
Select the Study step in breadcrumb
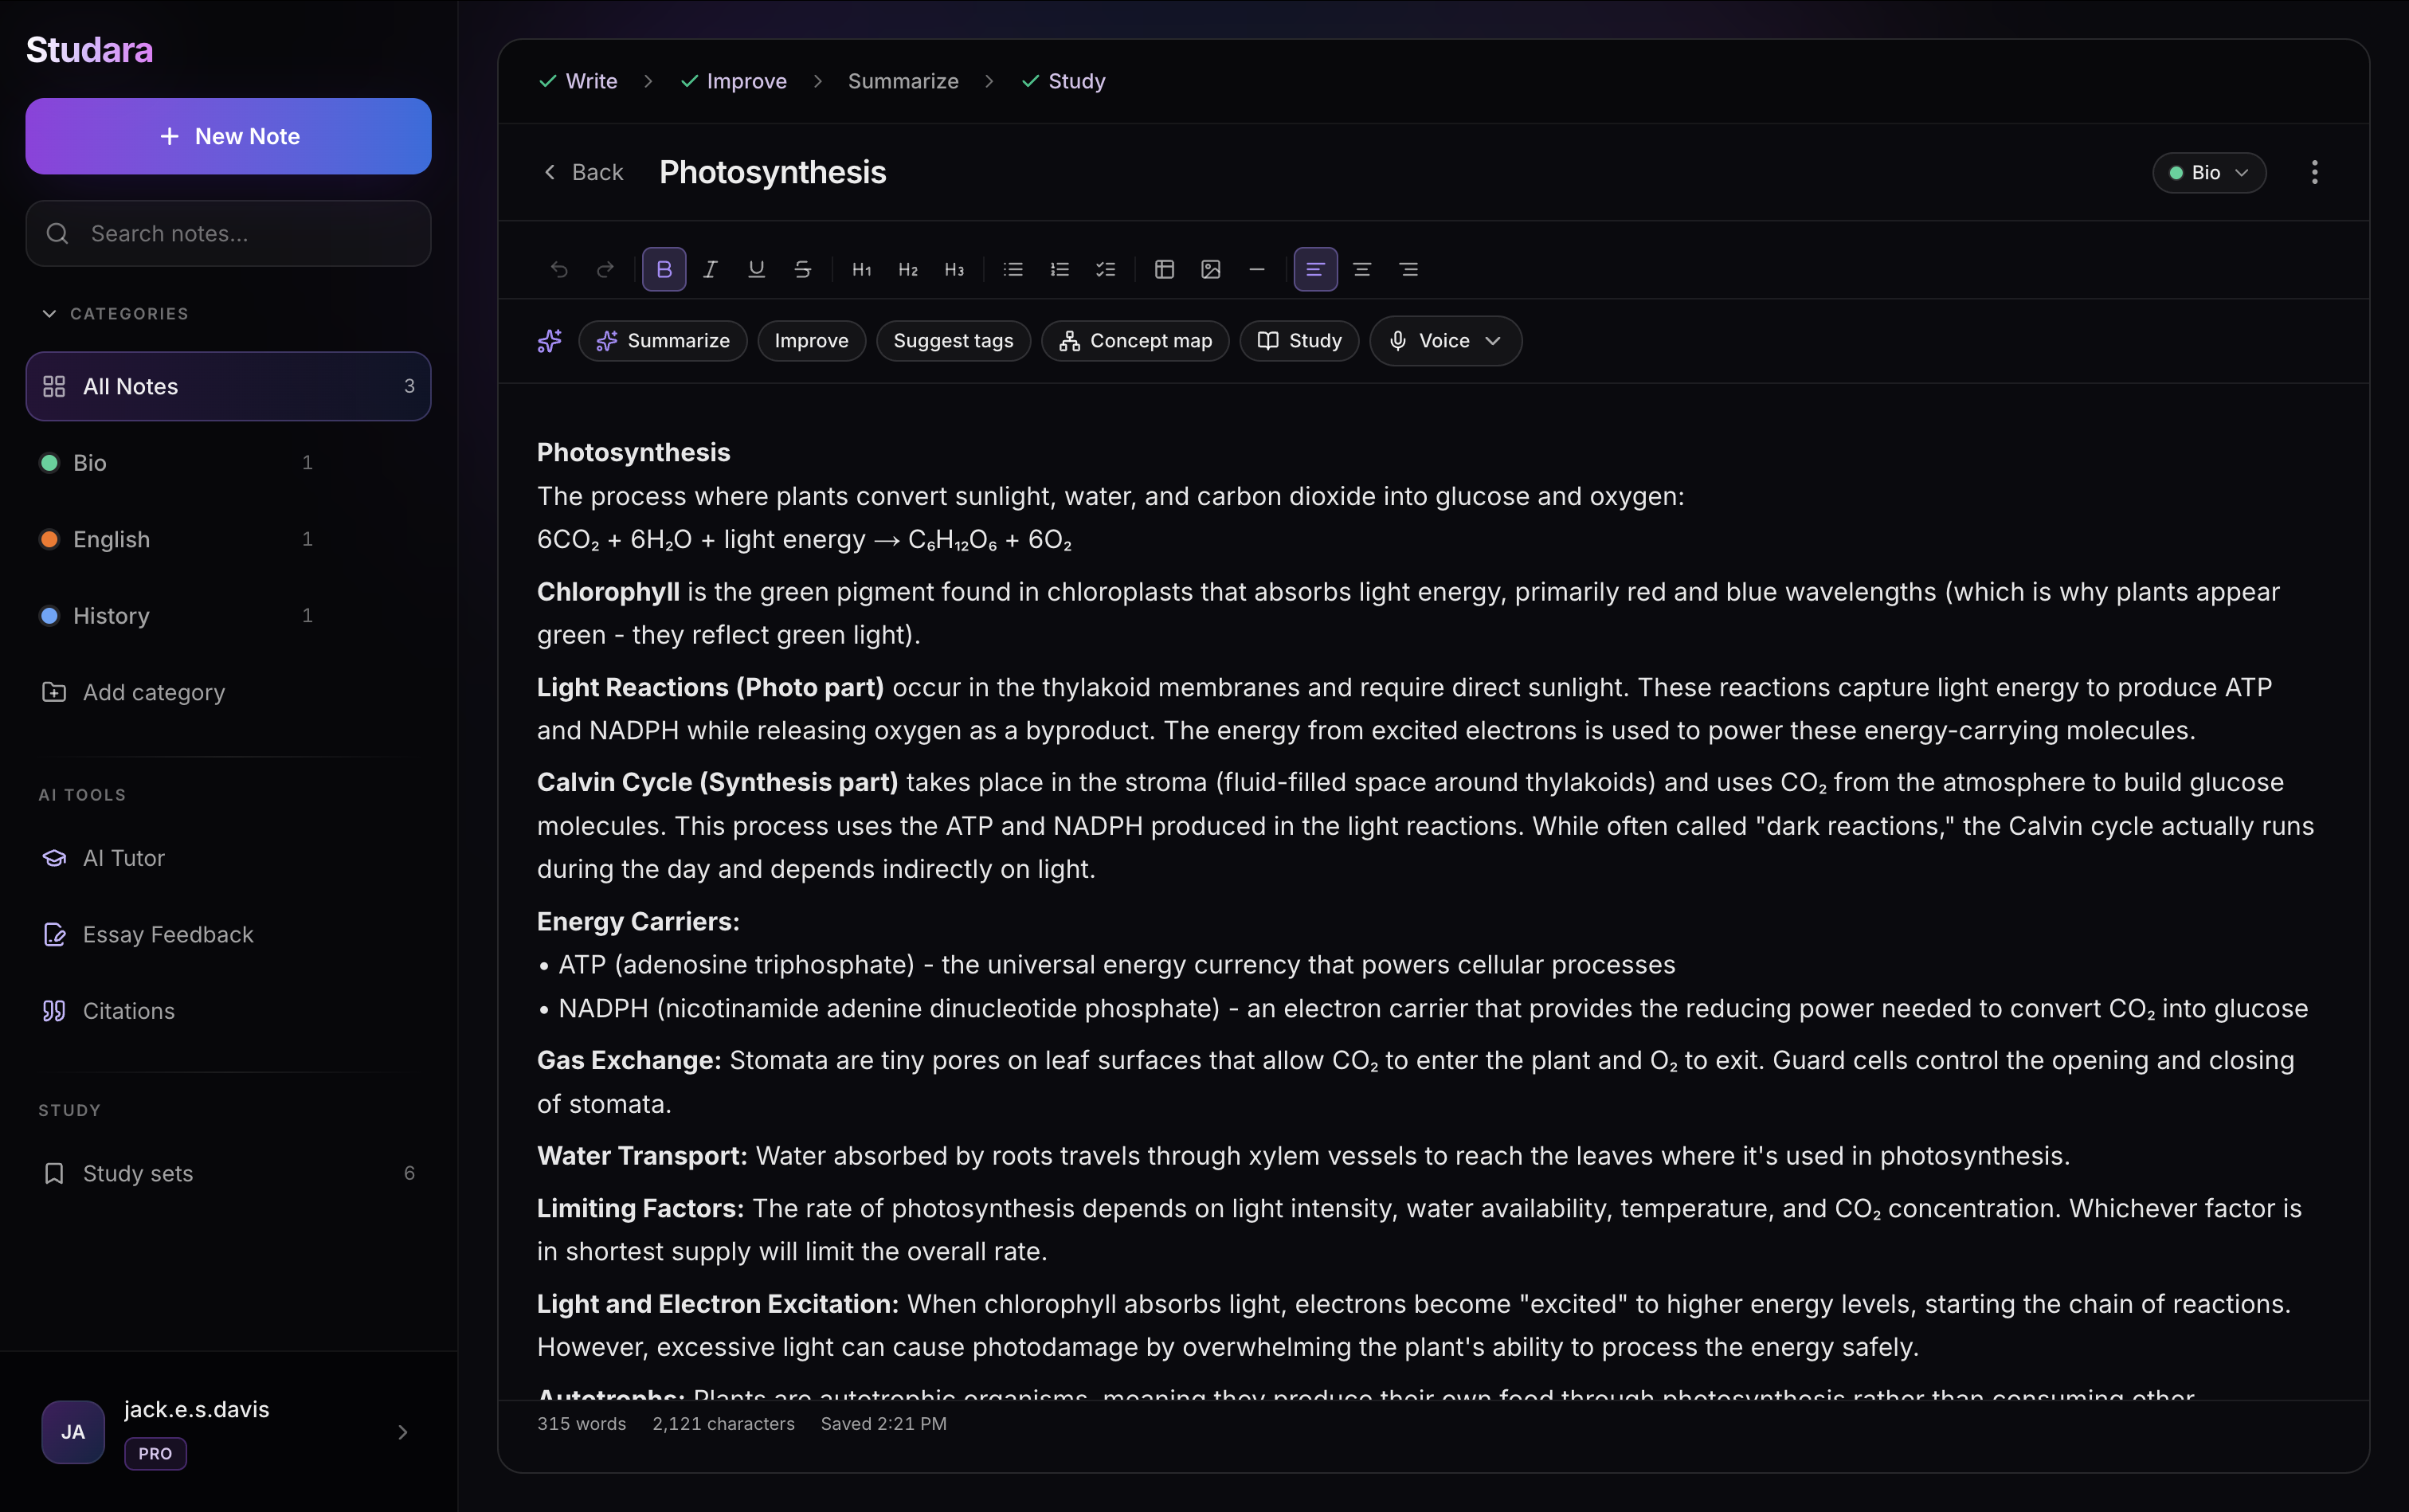(1063, 81)
